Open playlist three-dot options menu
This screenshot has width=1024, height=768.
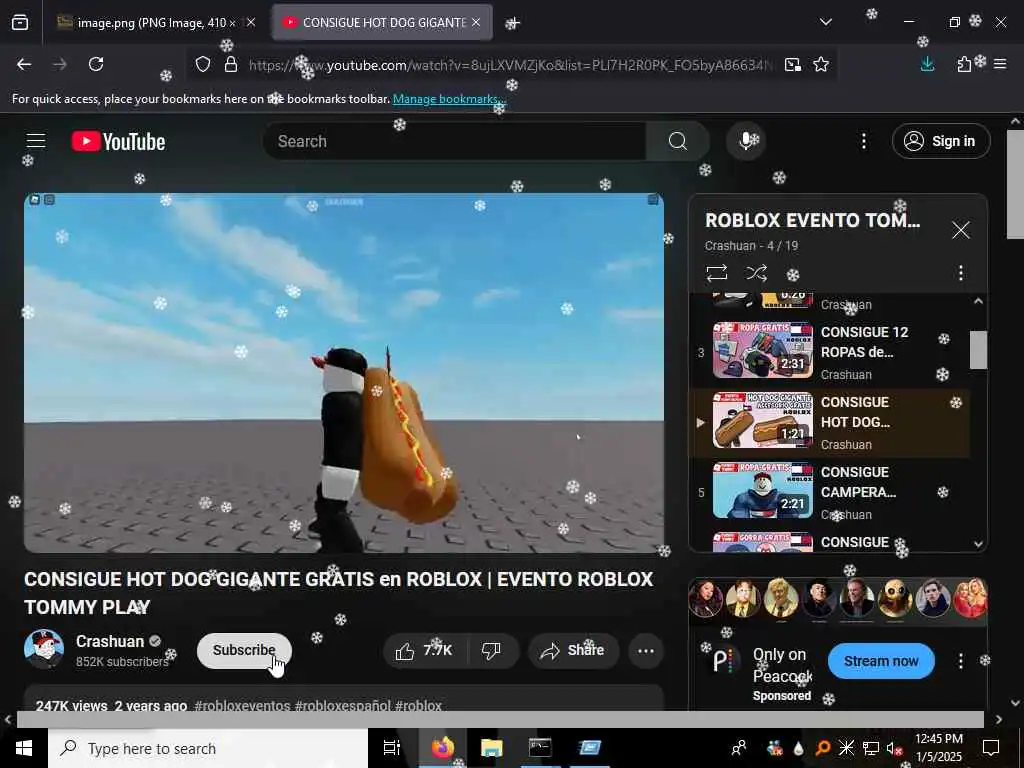coord(961,273)
